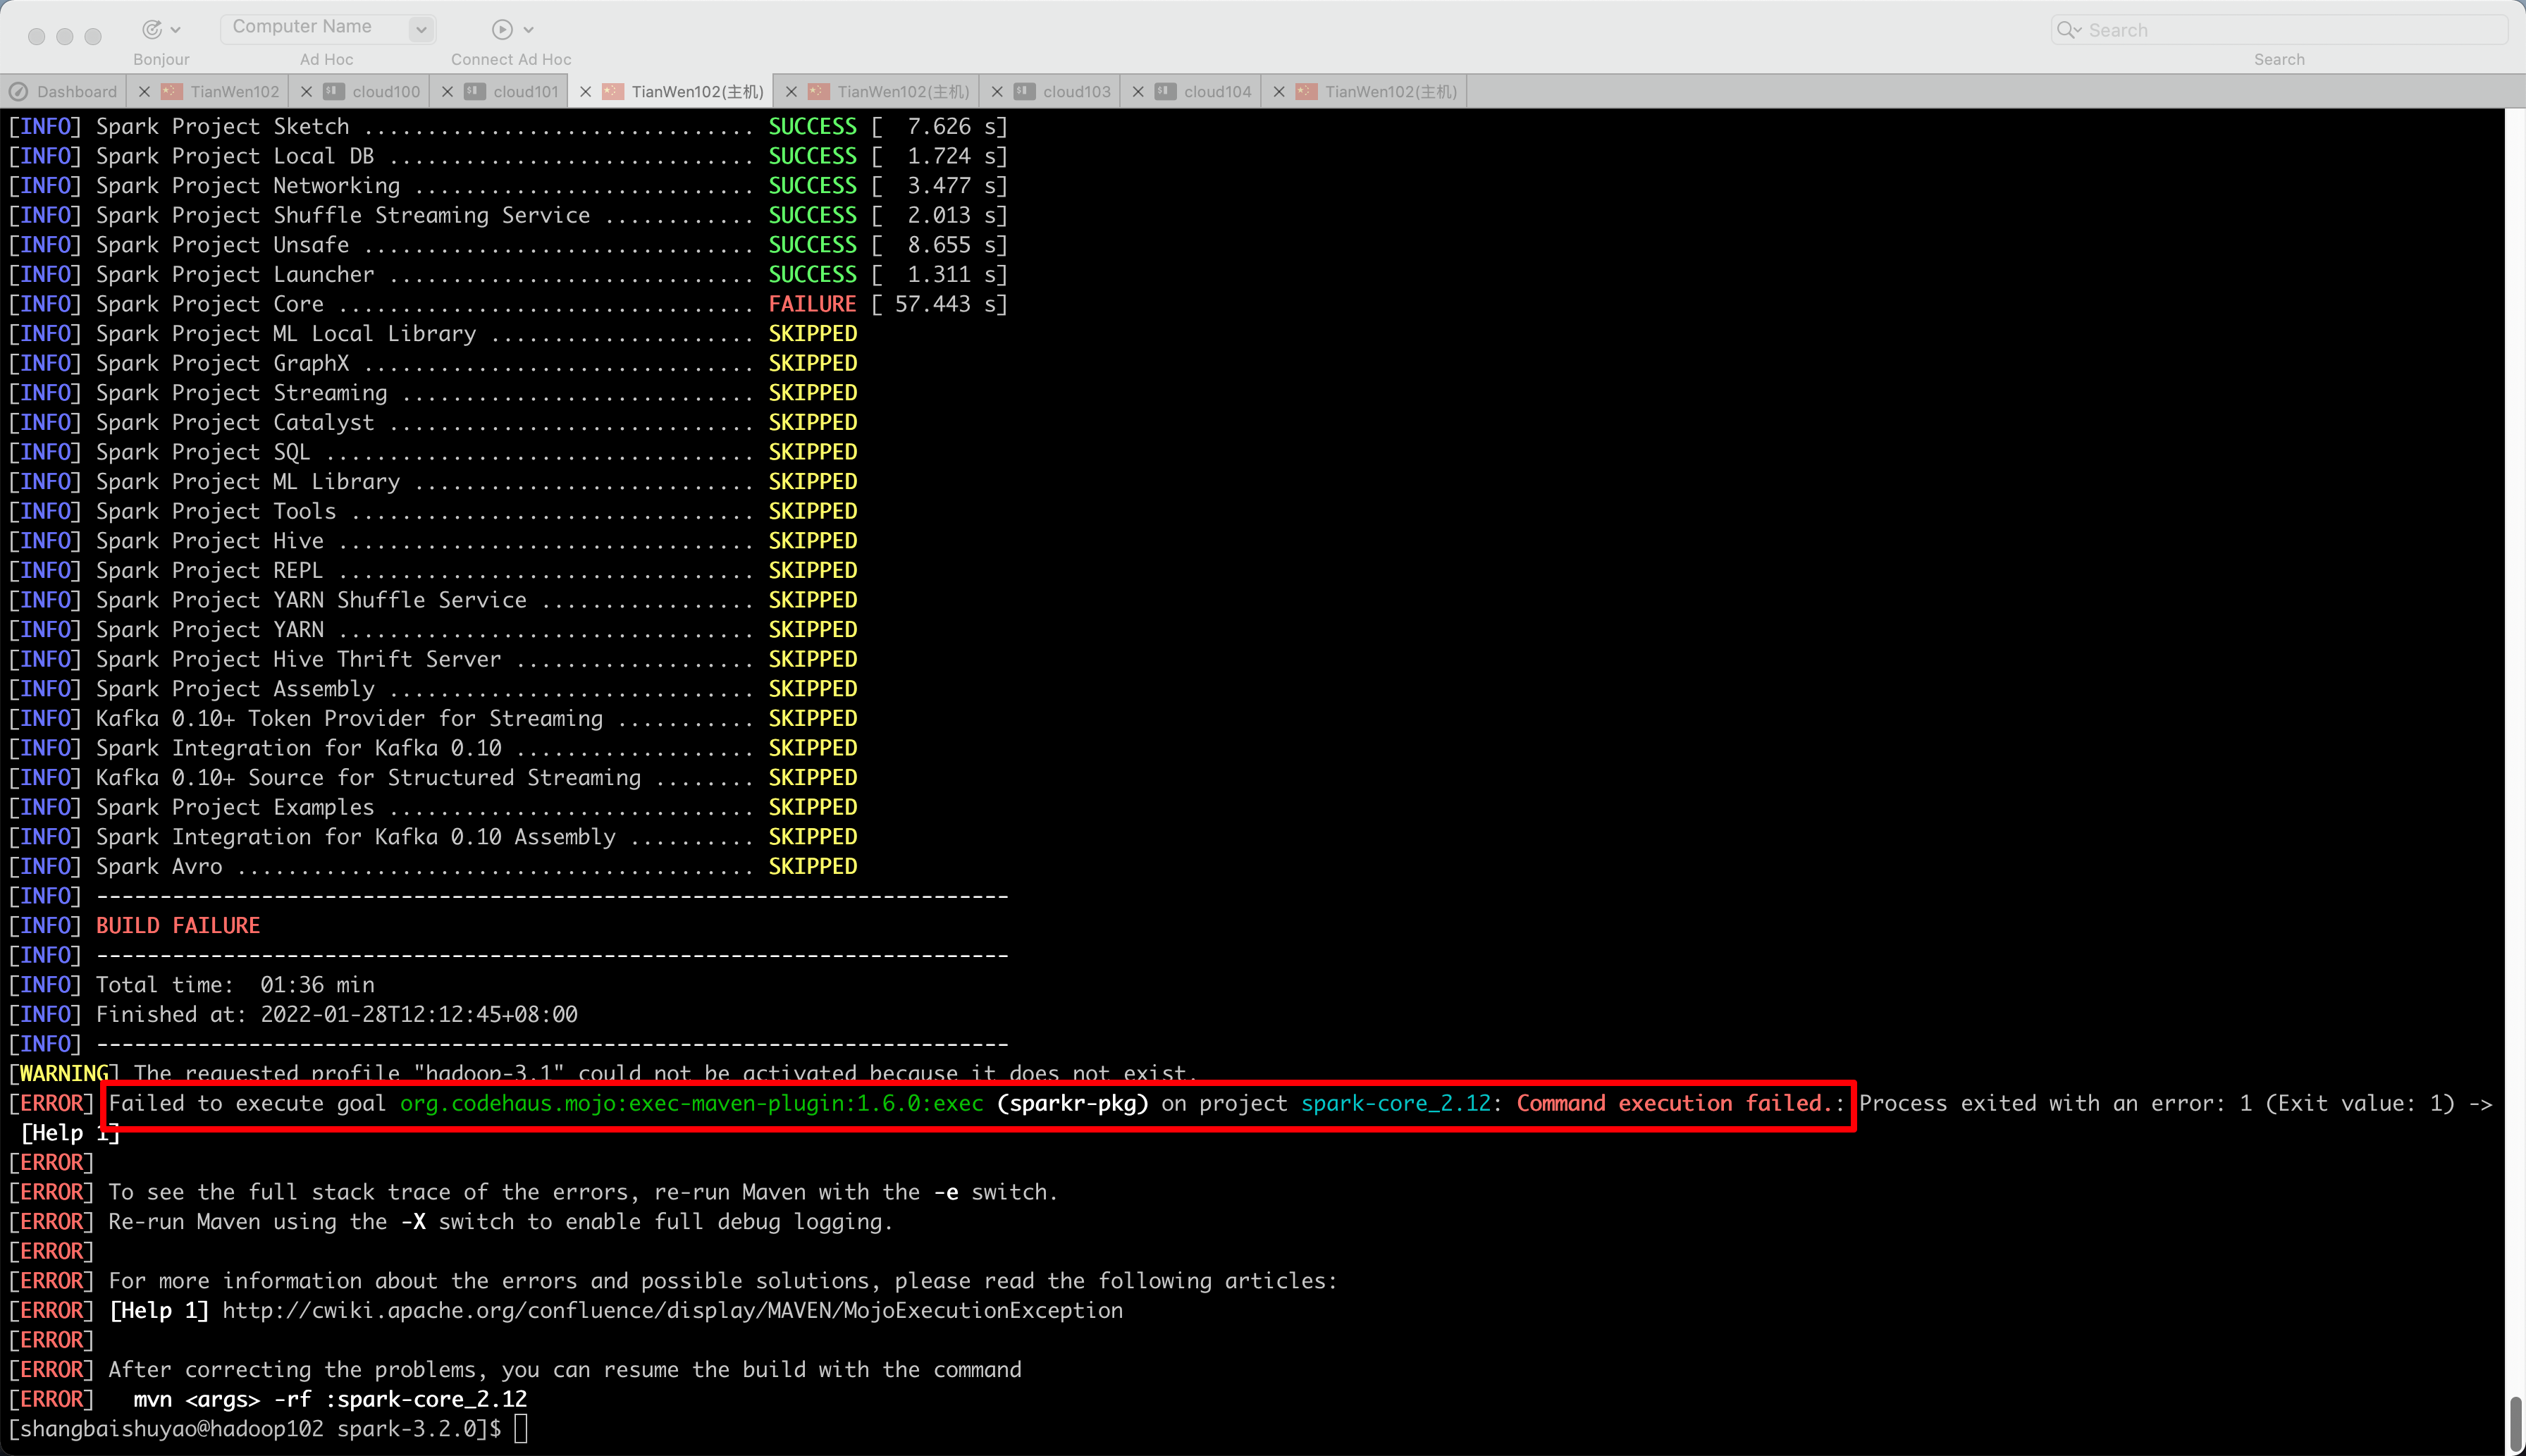
Task: Click the 'spark-core_2.12' project name in error
Action: [1396, 1103]
